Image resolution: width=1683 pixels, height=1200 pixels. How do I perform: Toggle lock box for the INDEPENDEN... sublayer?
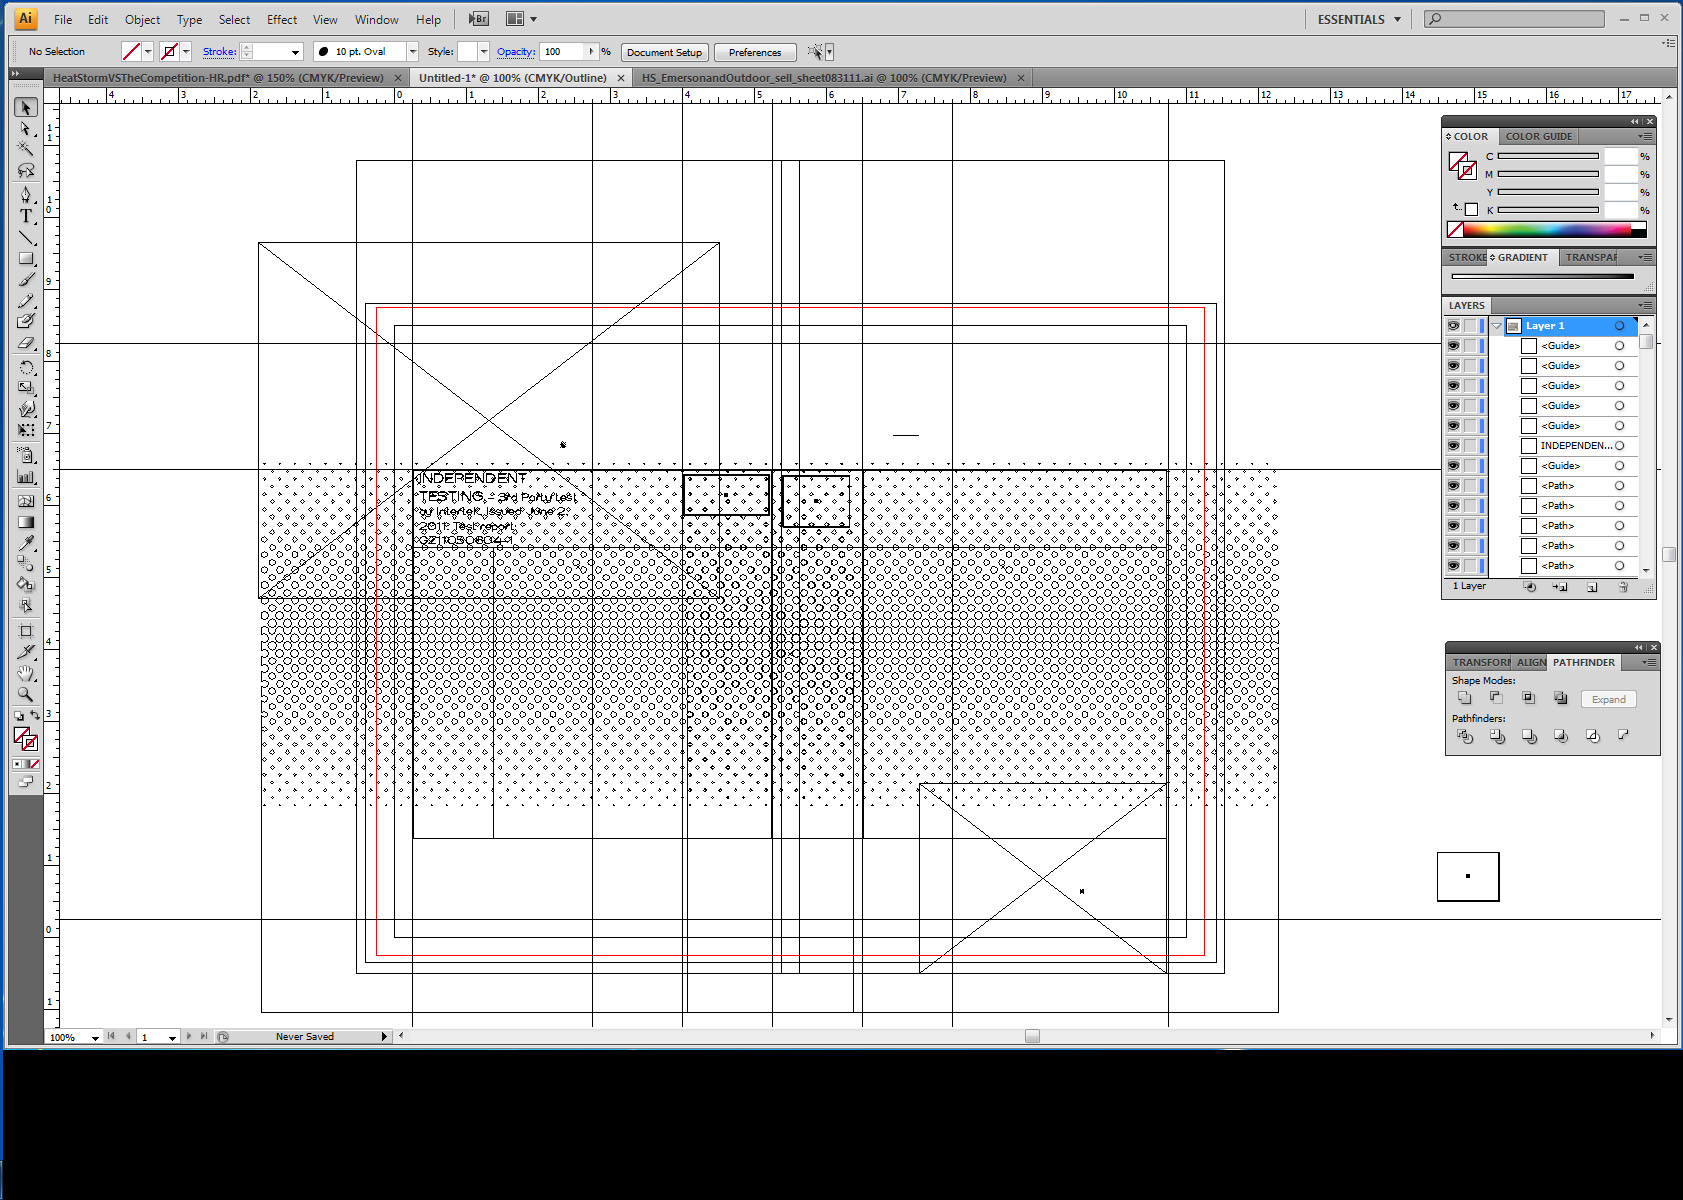tap(1470, 446)
